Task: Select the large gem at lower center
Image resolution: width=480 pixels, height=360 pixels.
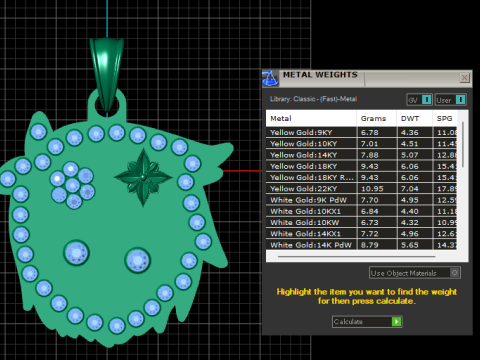Action: pos(137,260)
